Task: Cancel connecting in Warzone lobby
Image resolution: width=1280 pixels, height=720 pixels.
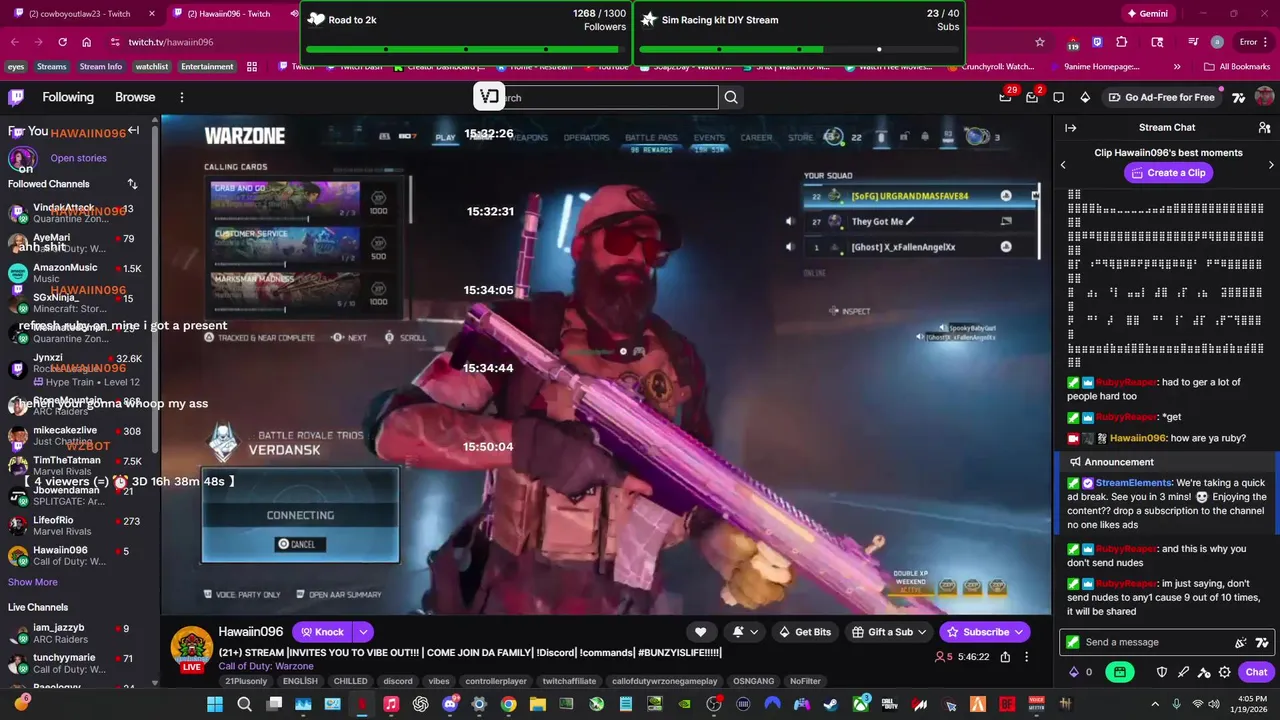Action: tap(300, 545)
